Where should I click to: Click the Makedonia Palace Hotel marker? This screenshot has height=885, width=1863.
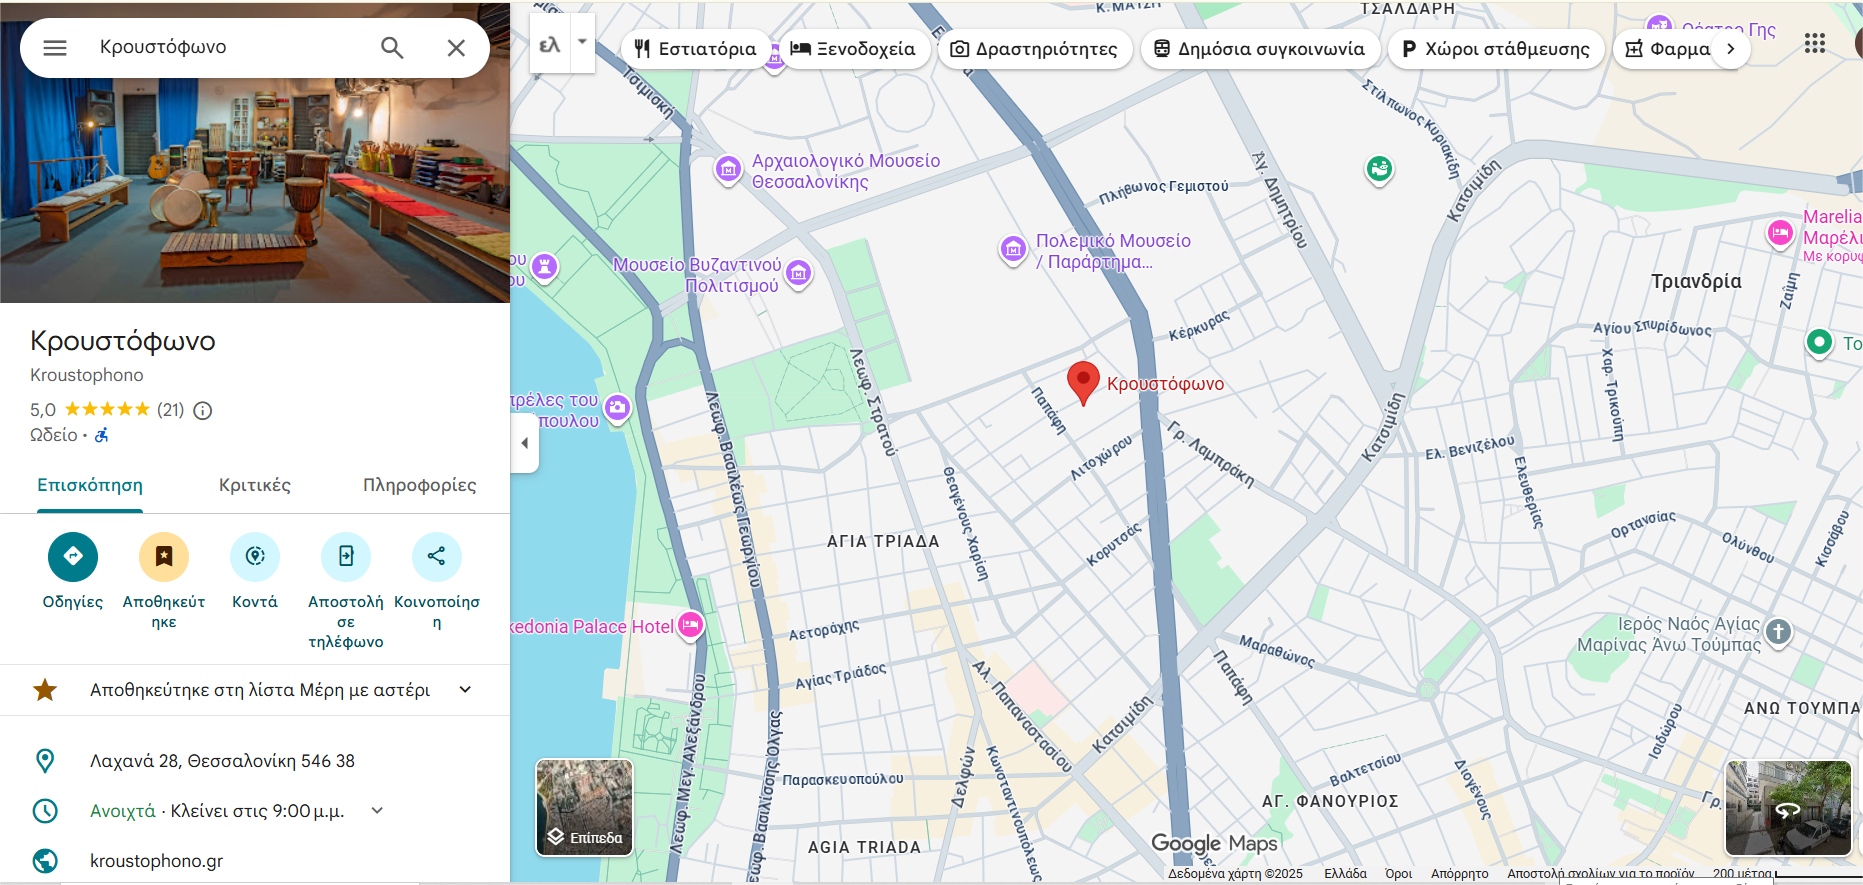pyautogui.click(x=690, y=626)
